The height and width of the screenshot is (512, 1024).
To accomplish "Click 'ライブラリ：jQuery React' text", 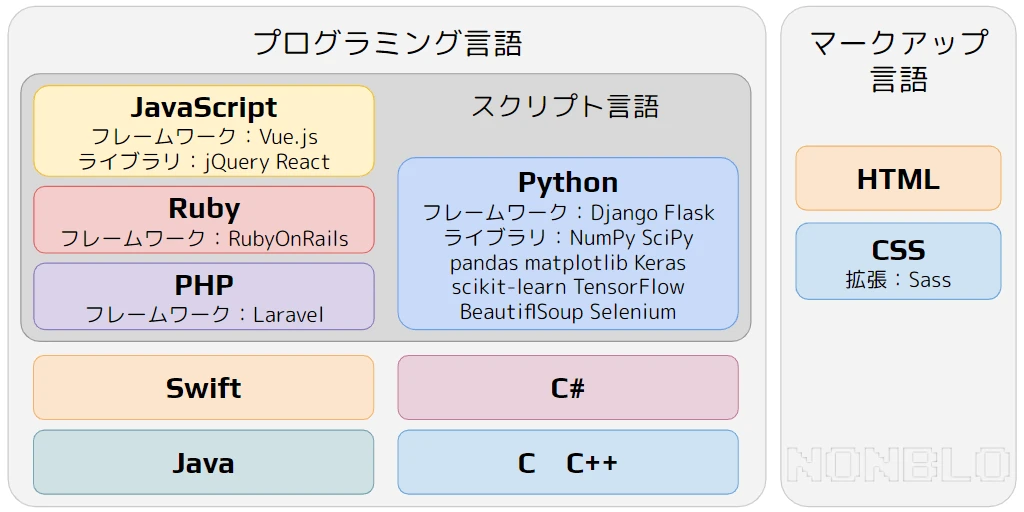I will point(204,162).
